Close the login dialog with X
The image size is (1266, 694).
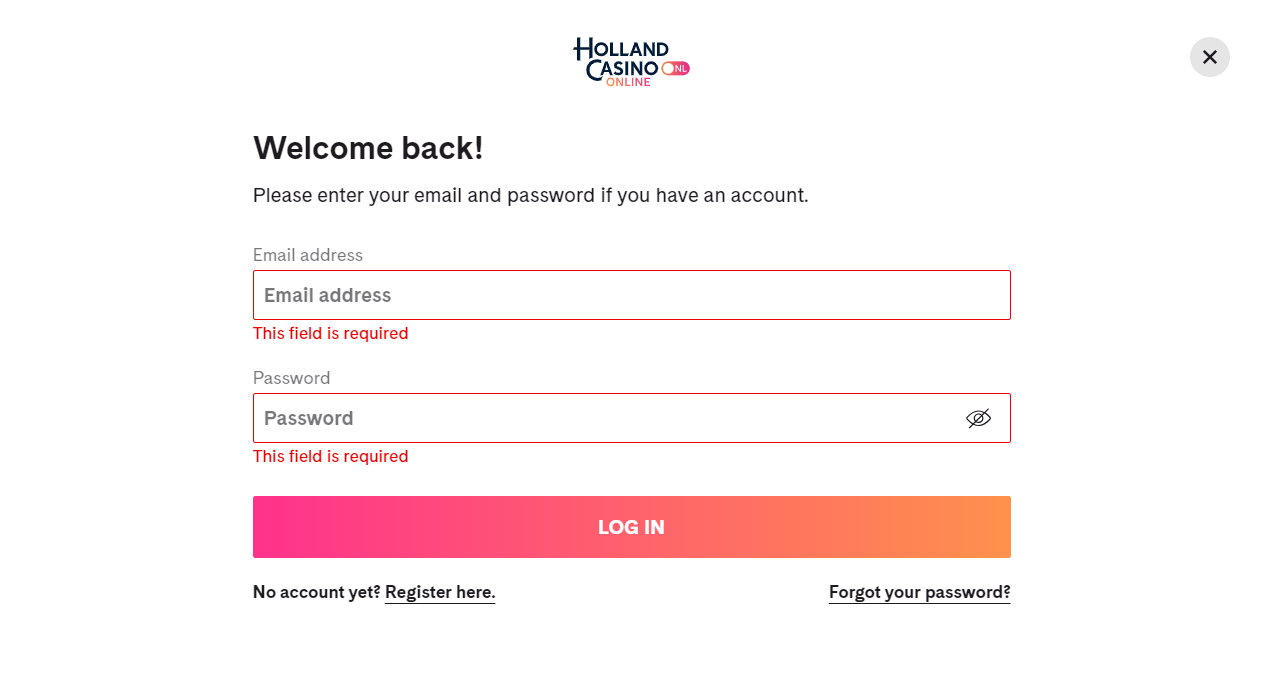1209,57
